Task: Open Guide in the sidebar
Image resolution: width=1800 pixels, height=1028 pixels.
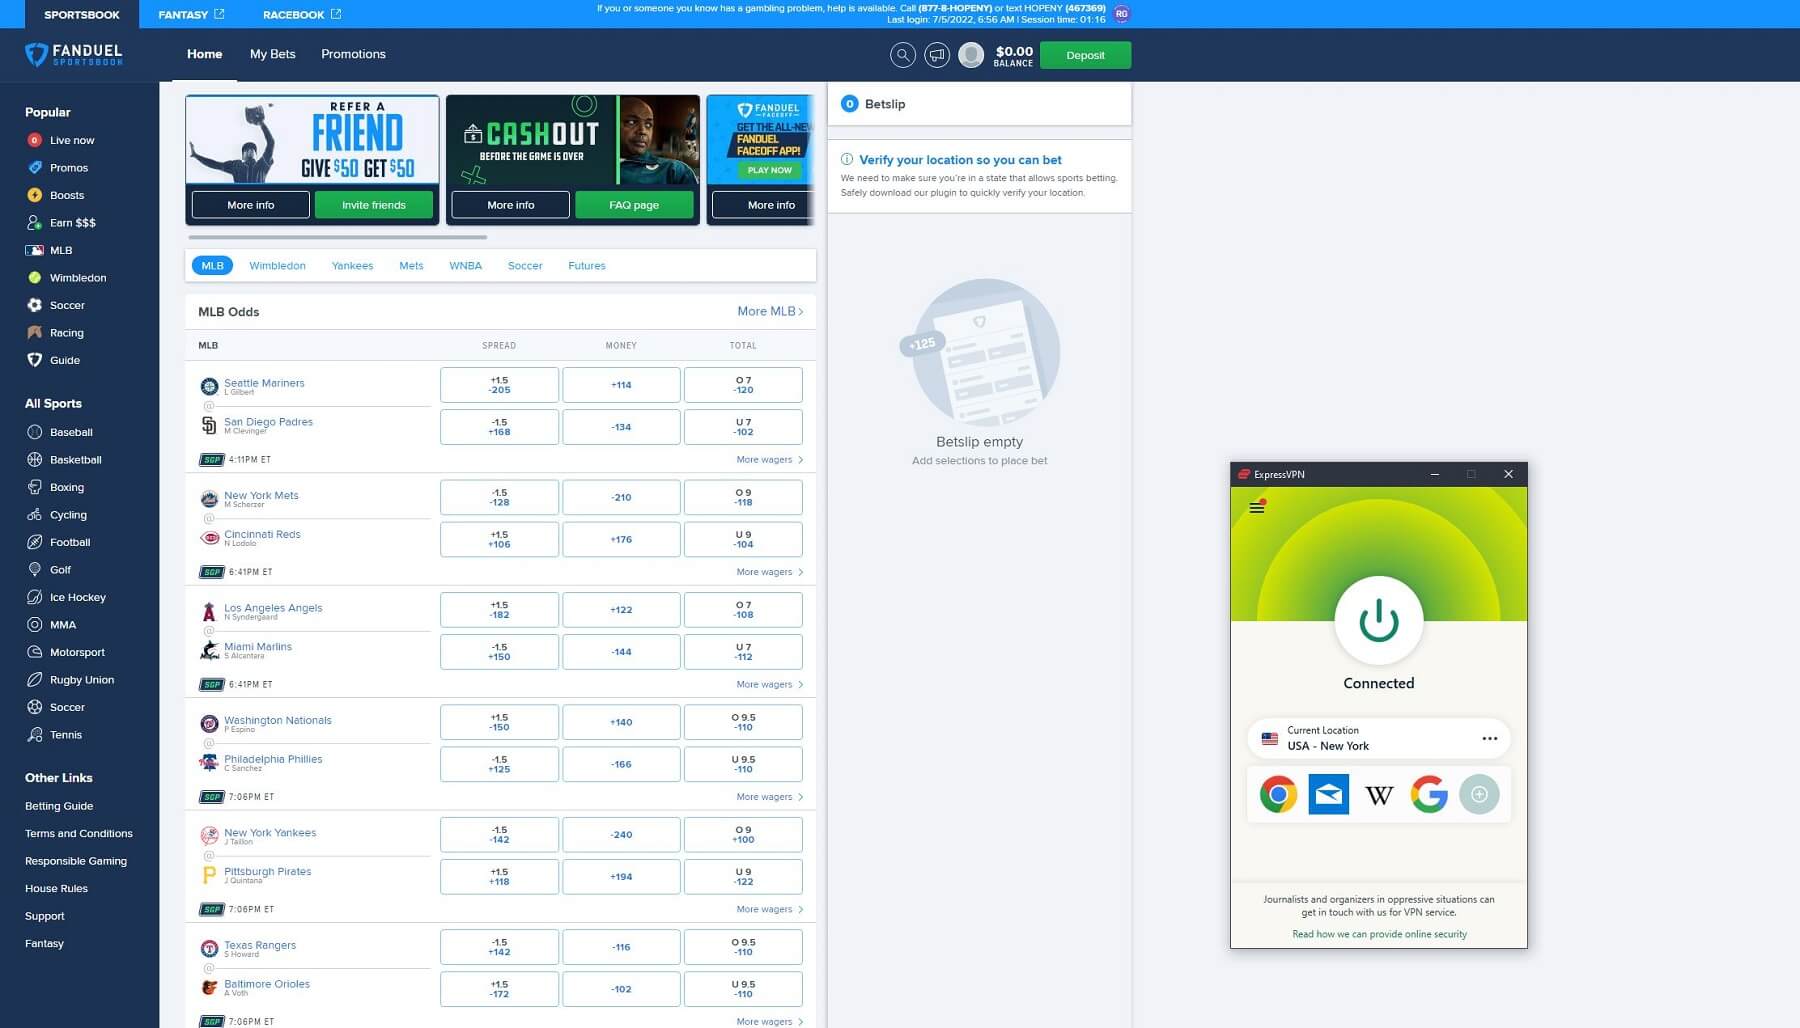Action: pos(54,360)
